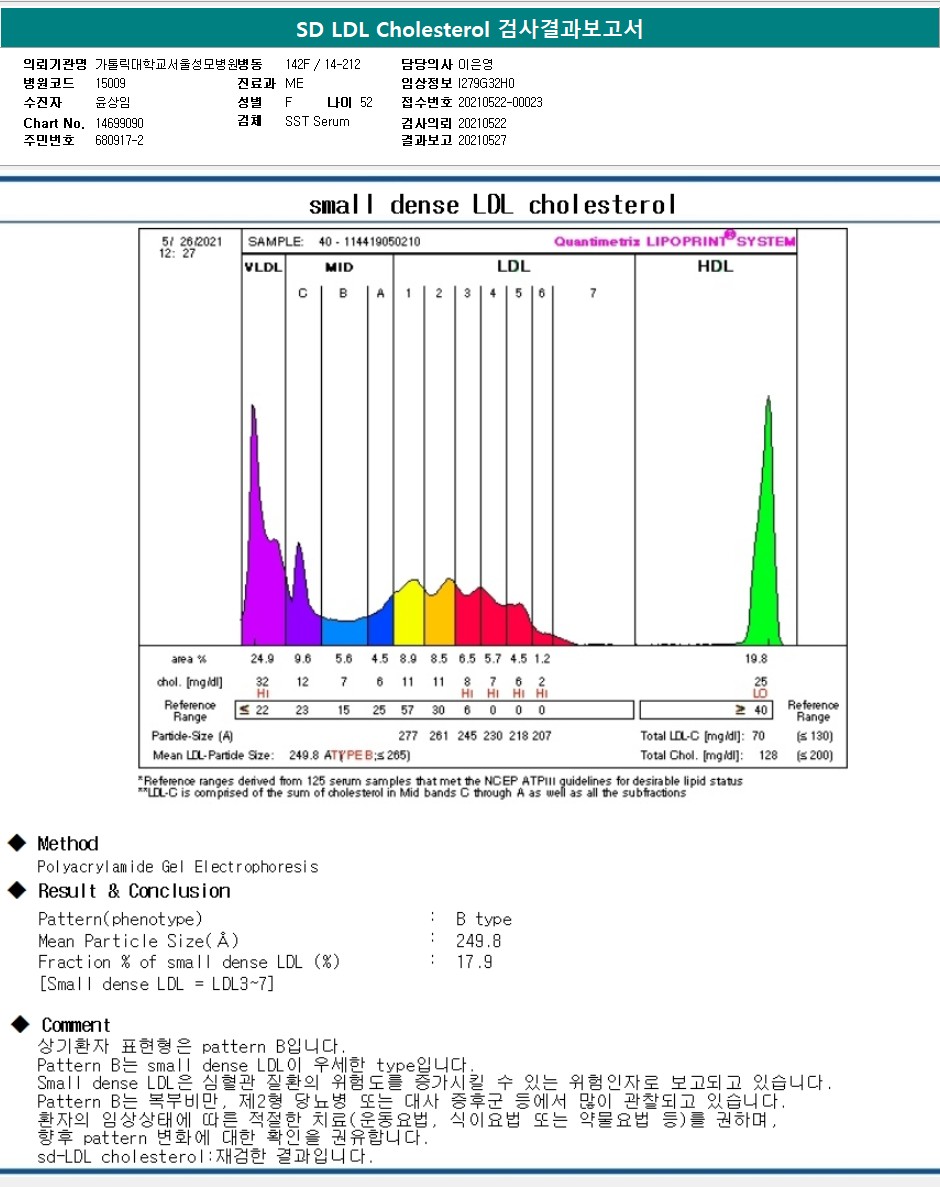Click the SD LDL Cholesterol title banner
This screenshot has width=940, height=1187.
[x=469, y=30]
